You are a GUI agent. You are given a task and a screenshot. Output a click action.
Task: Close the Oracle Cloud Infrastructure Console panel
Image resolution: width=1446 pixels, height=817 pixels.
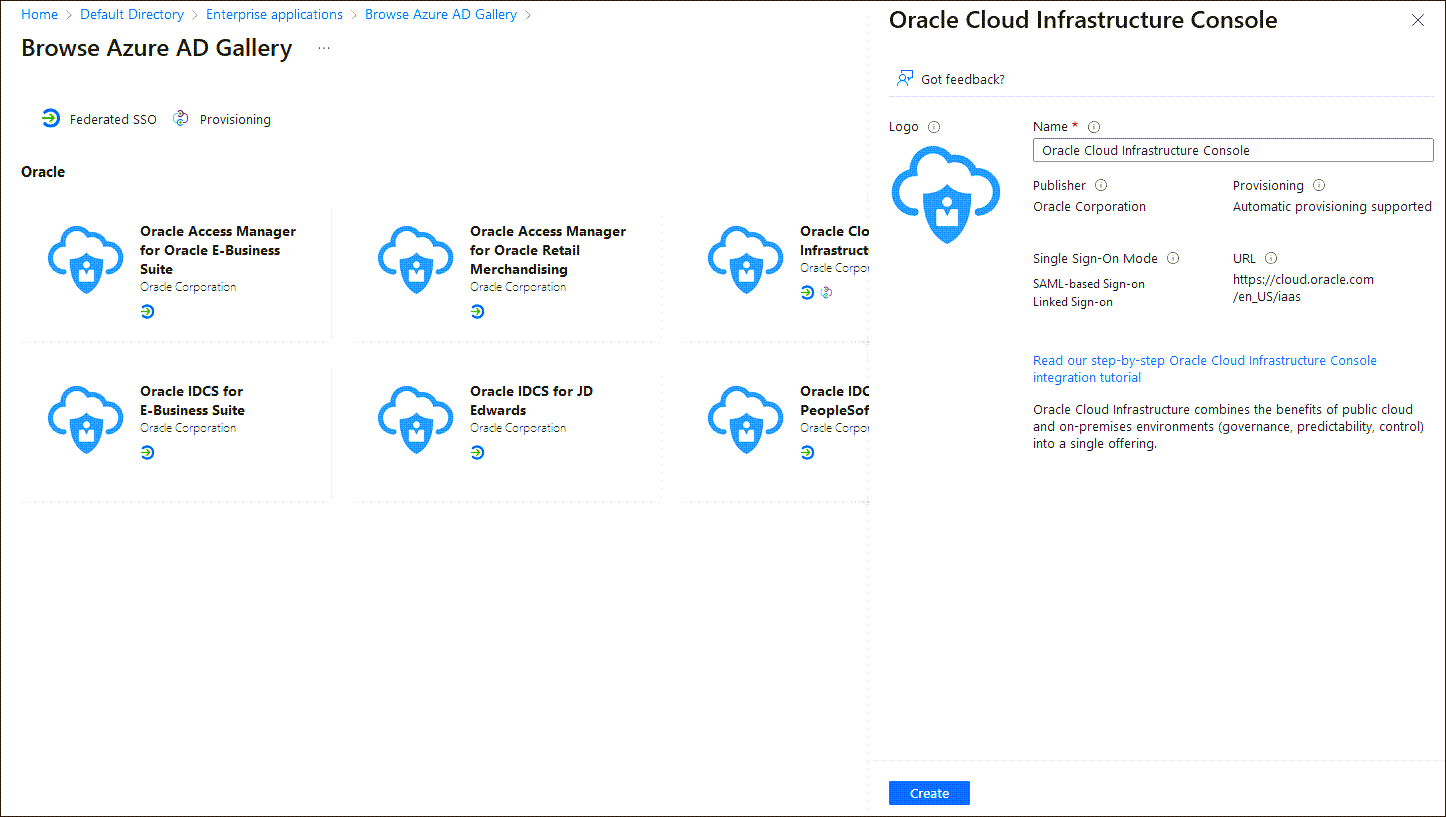(1417, 20)
